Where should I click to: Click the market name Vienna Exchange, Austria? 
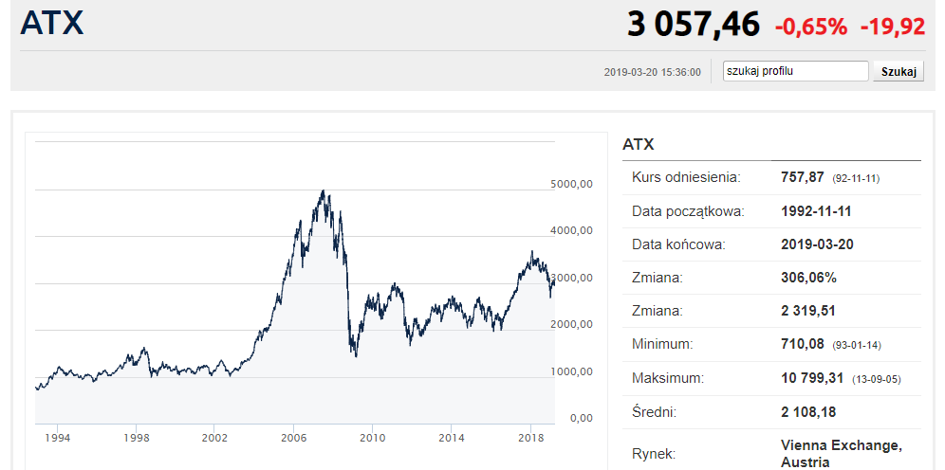841,454
